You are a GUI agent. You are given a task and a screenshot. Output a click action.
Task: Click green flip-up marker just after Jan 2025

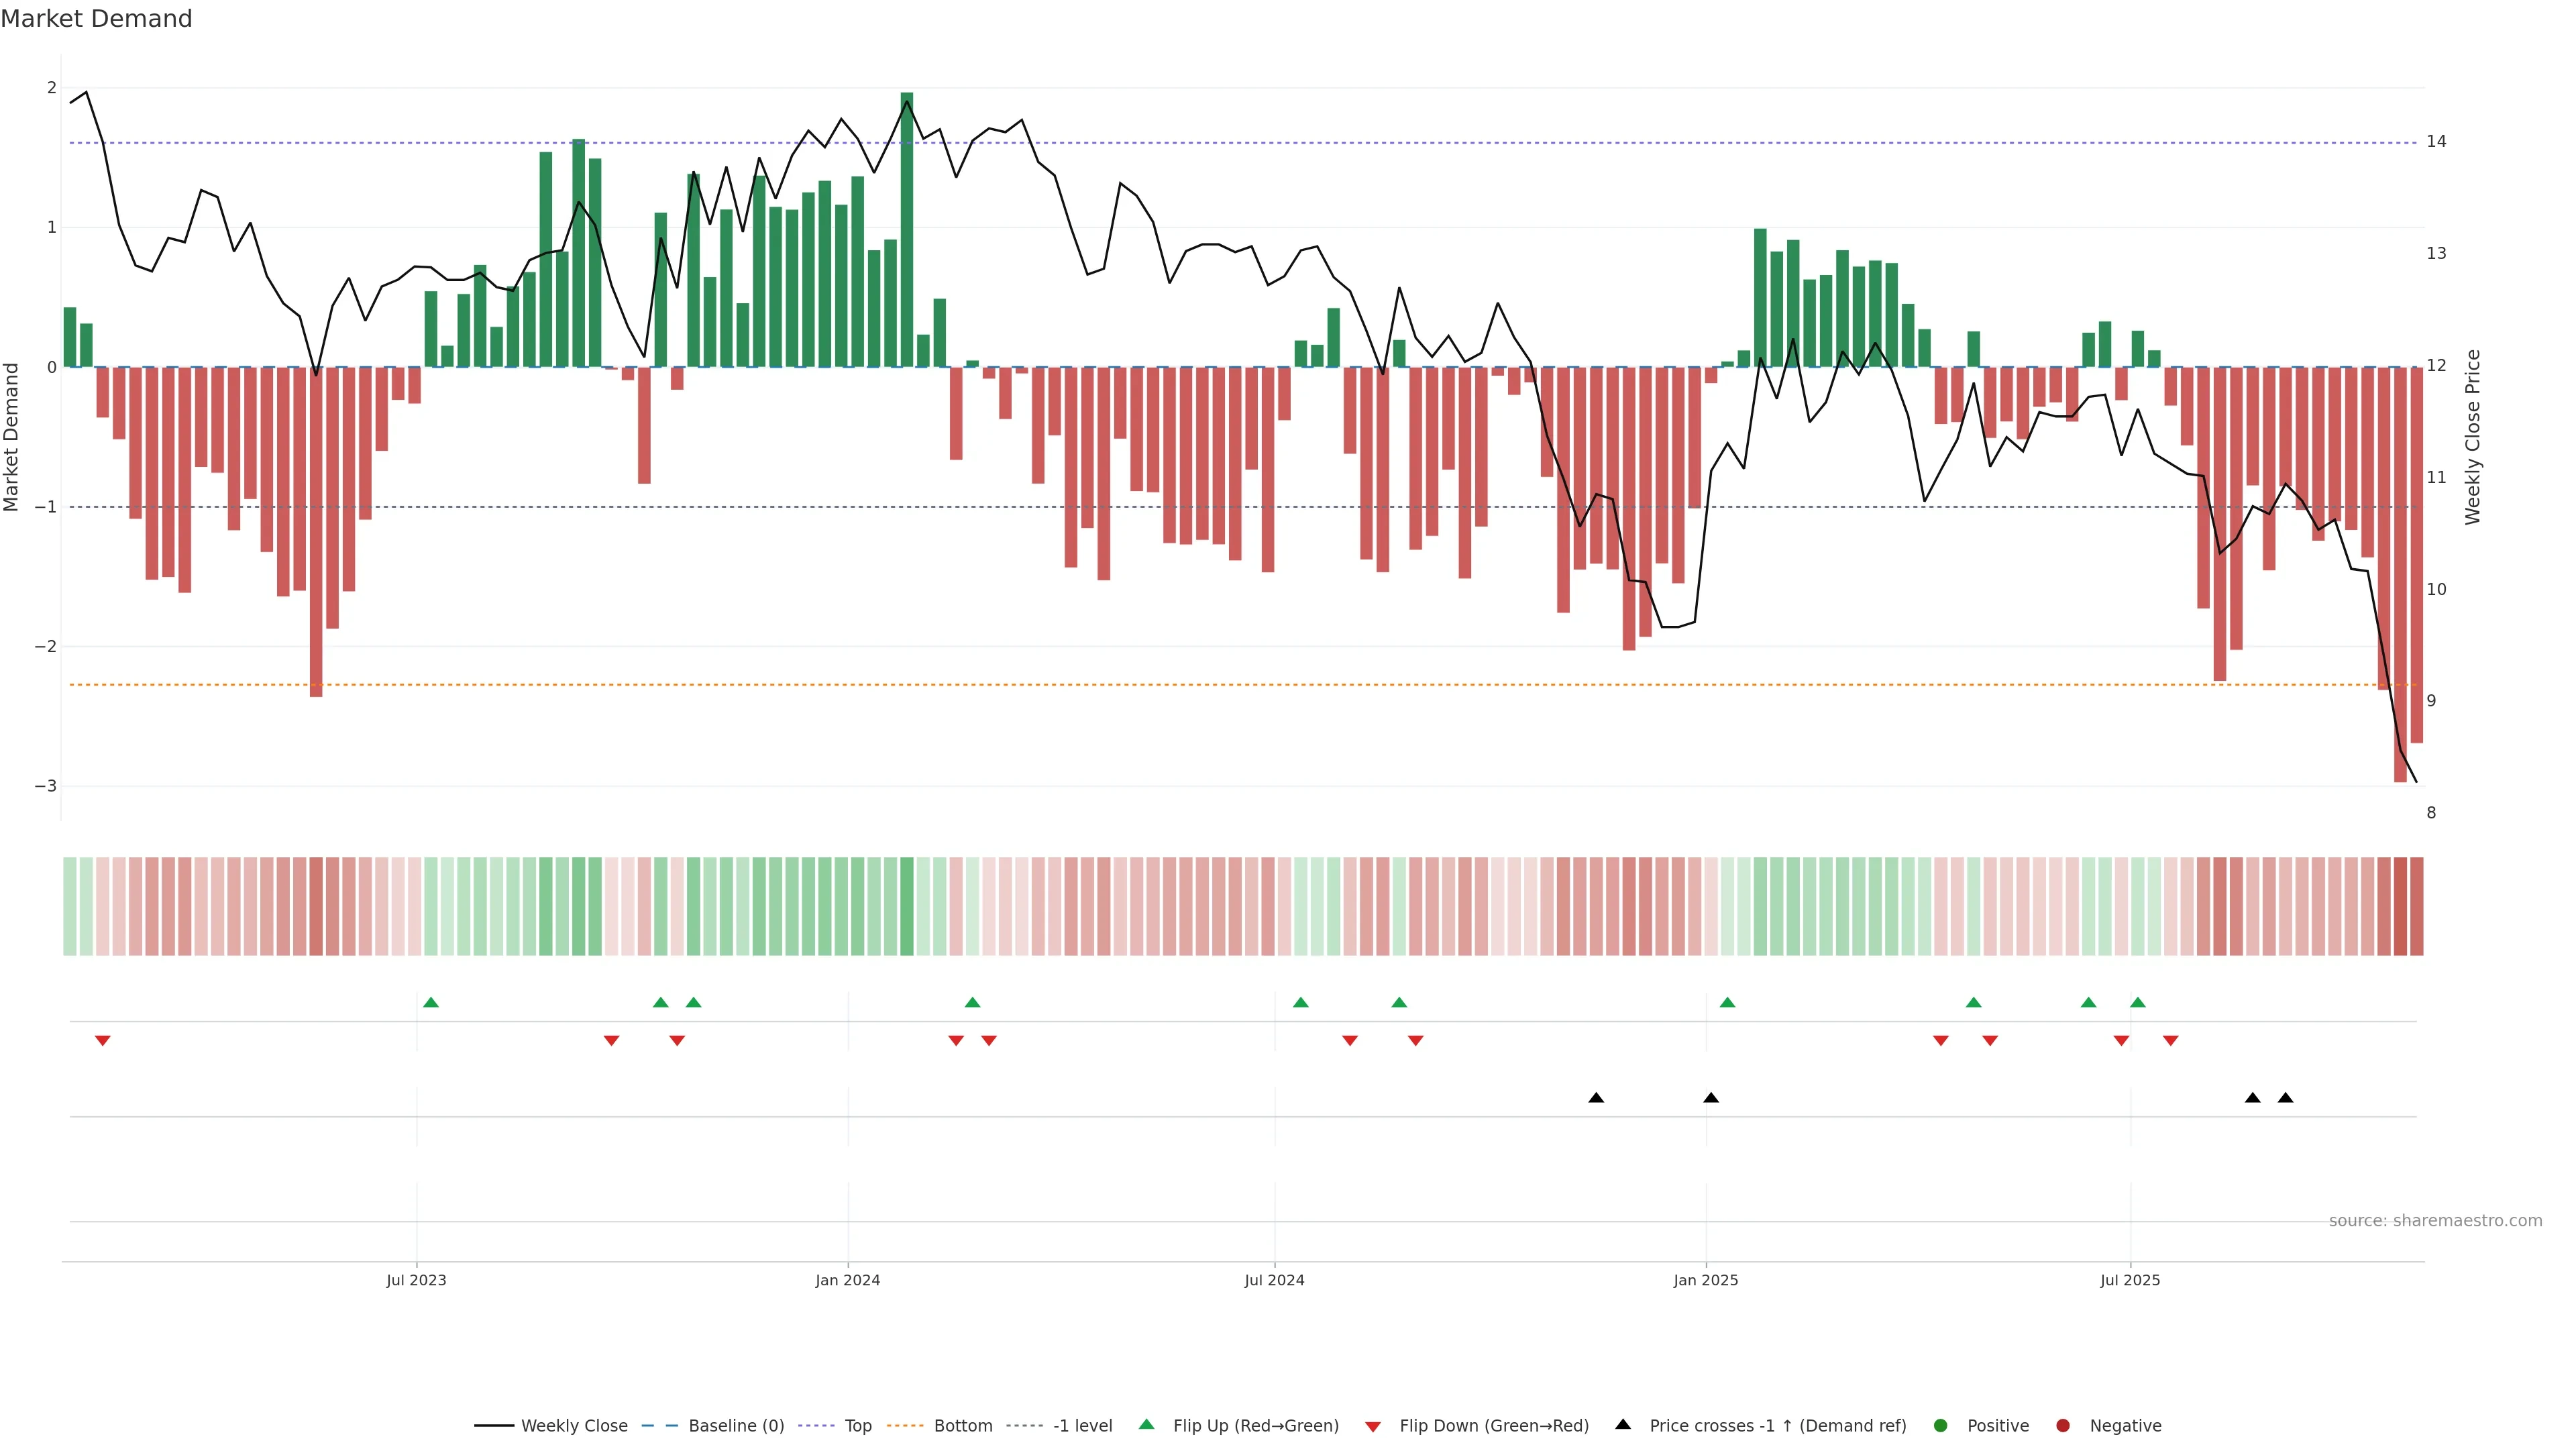pyautogui.click(x=1727, y=1003)
